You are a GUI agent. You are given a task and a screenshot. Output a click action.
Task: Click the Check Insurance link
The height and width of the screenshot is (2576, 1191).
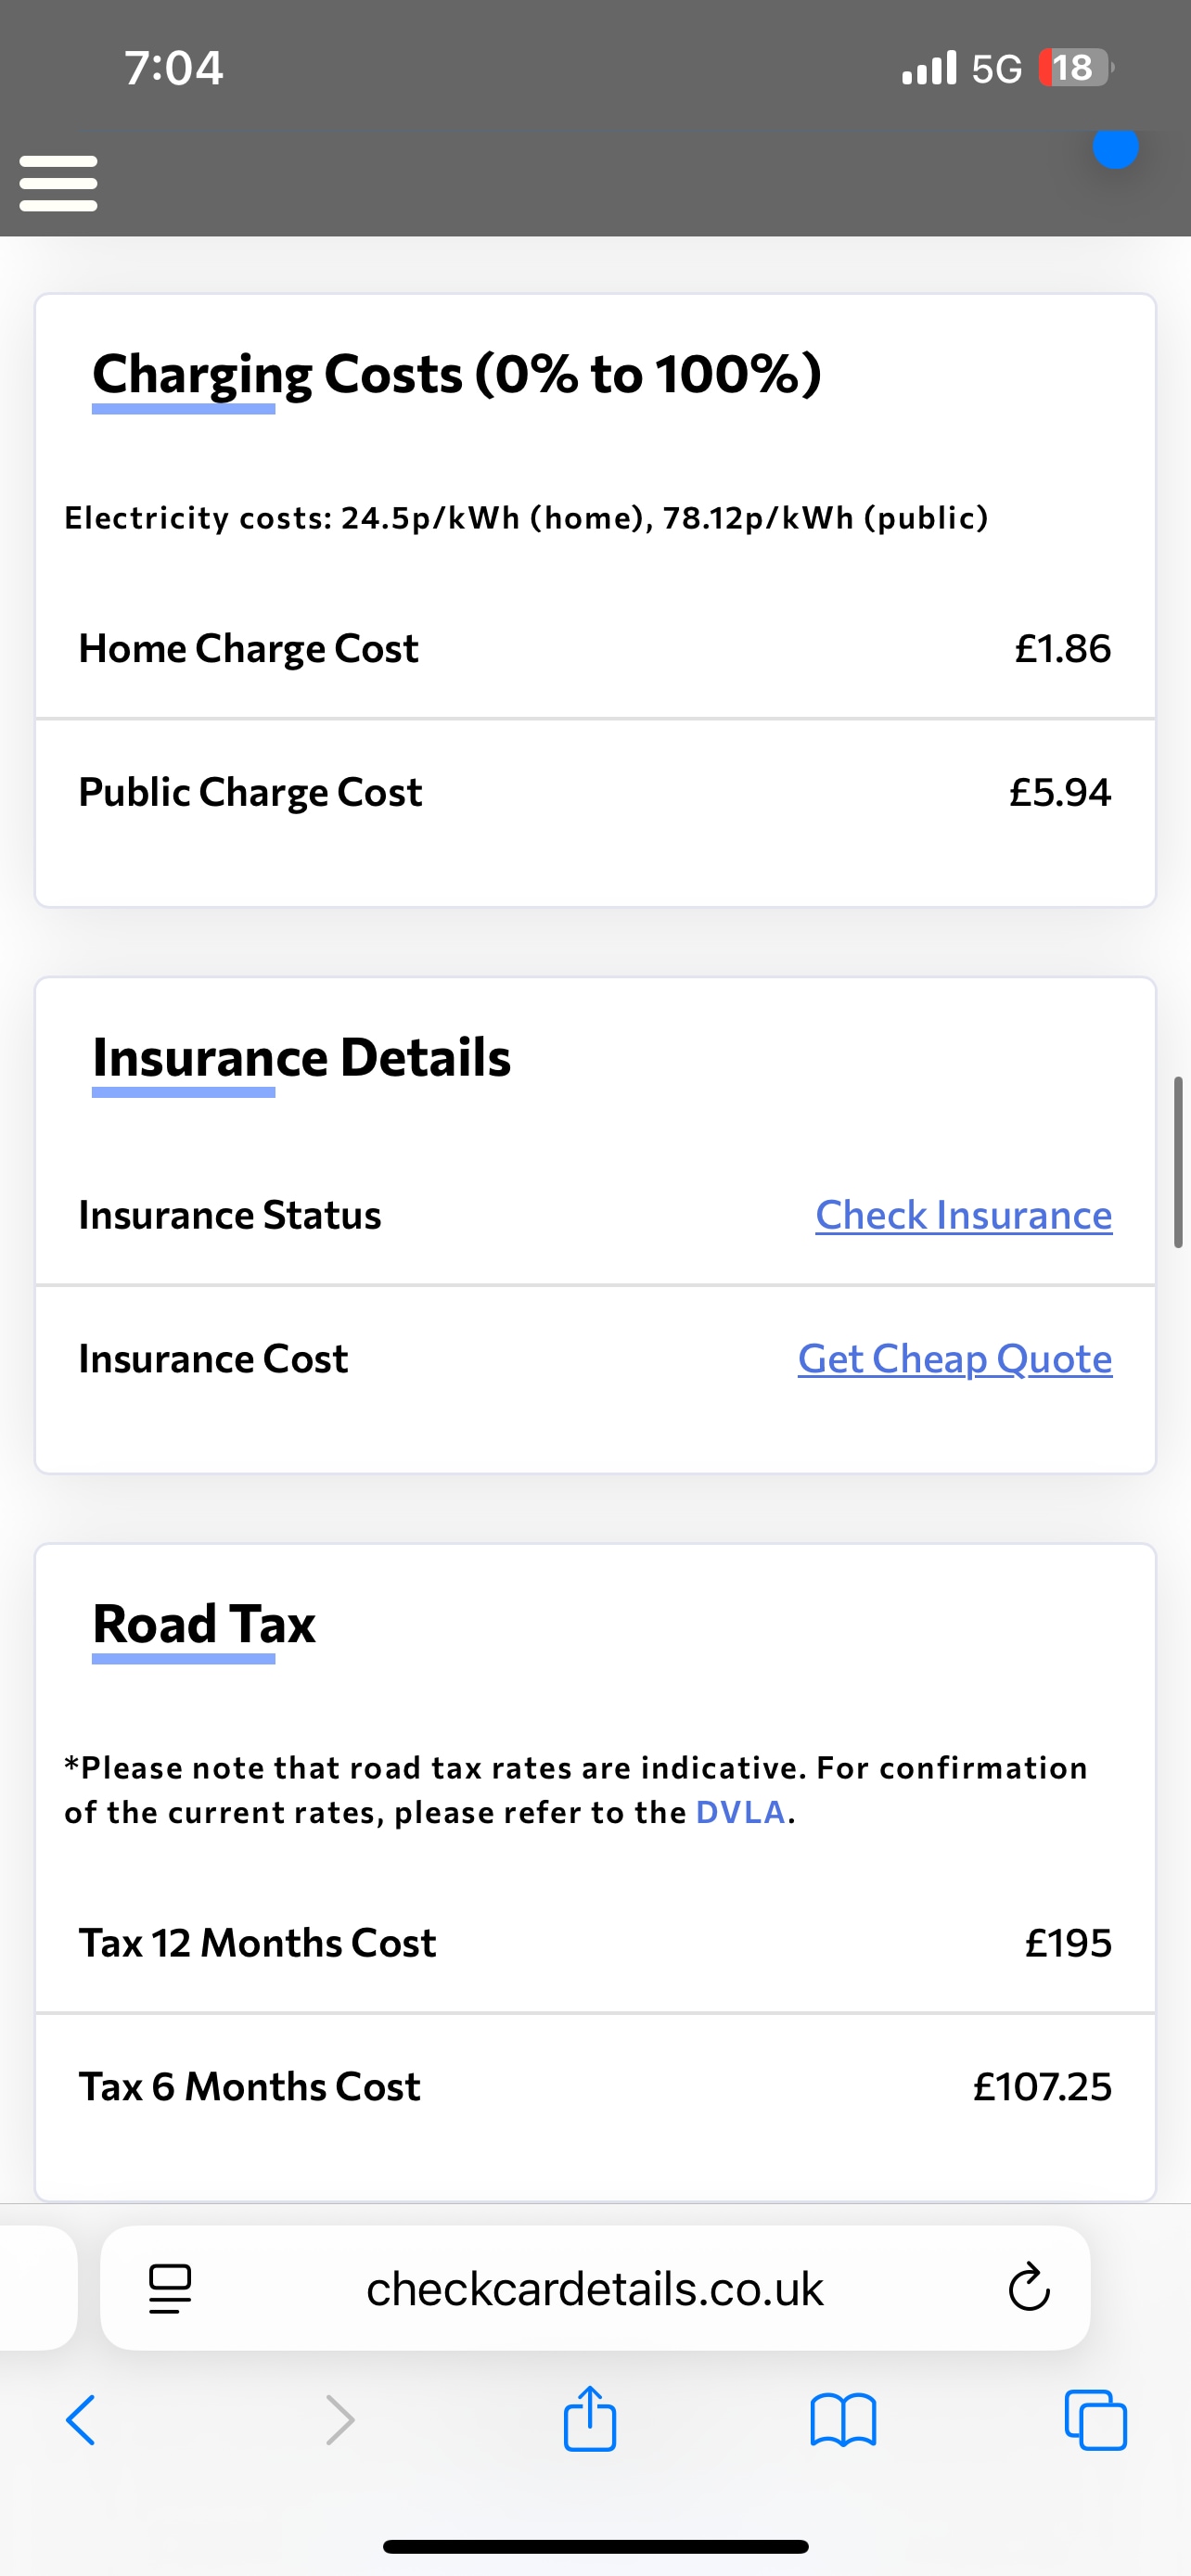(x=963, y=1215)
